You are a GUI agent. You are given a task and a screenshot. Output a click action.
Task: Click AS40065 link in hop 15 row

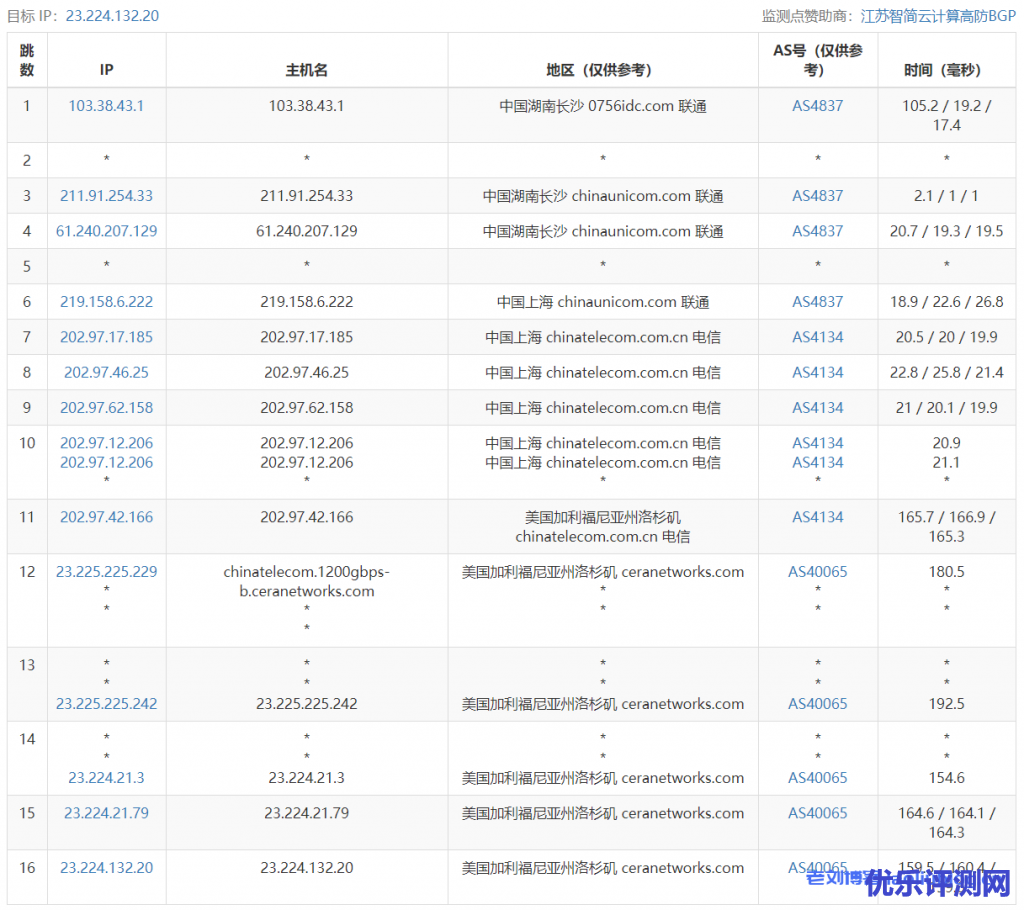pyautogui.click(x=817, y=813)
